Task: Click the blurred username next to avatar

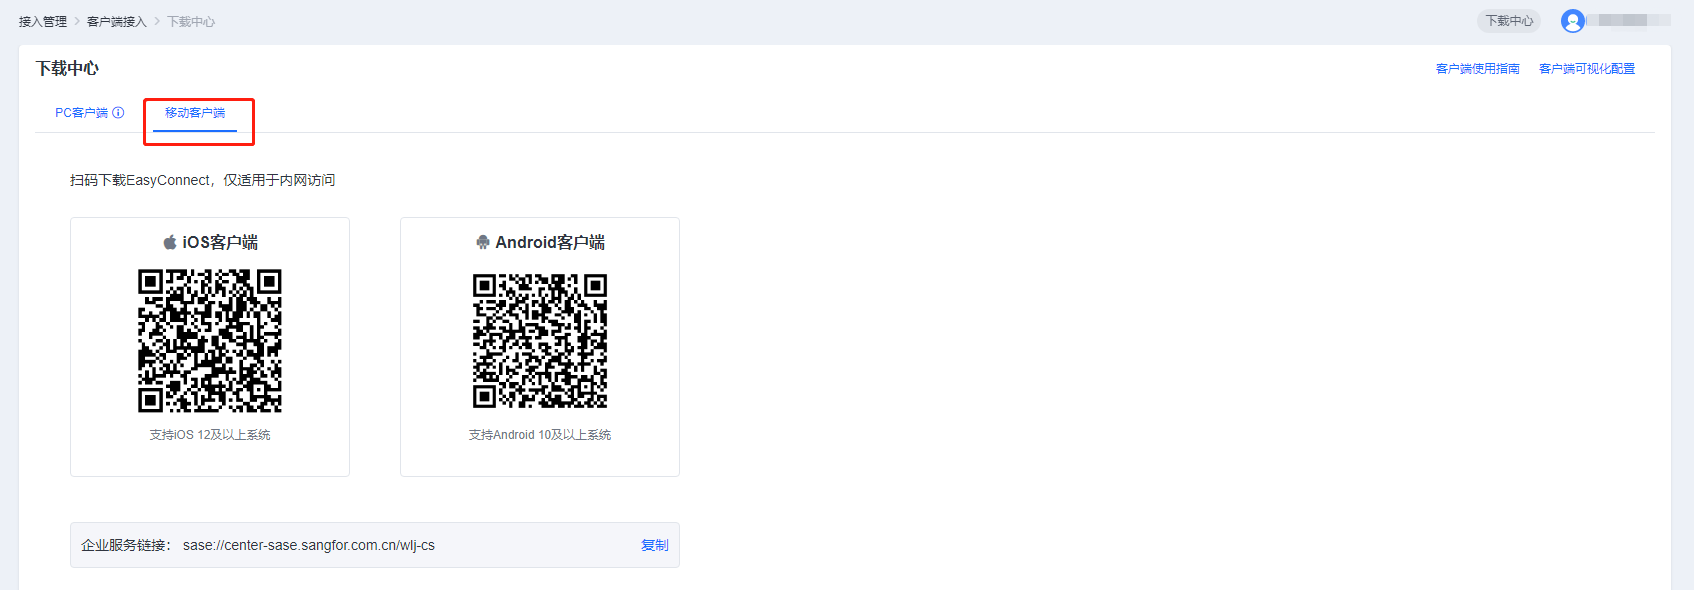Action: [1632, 21]
